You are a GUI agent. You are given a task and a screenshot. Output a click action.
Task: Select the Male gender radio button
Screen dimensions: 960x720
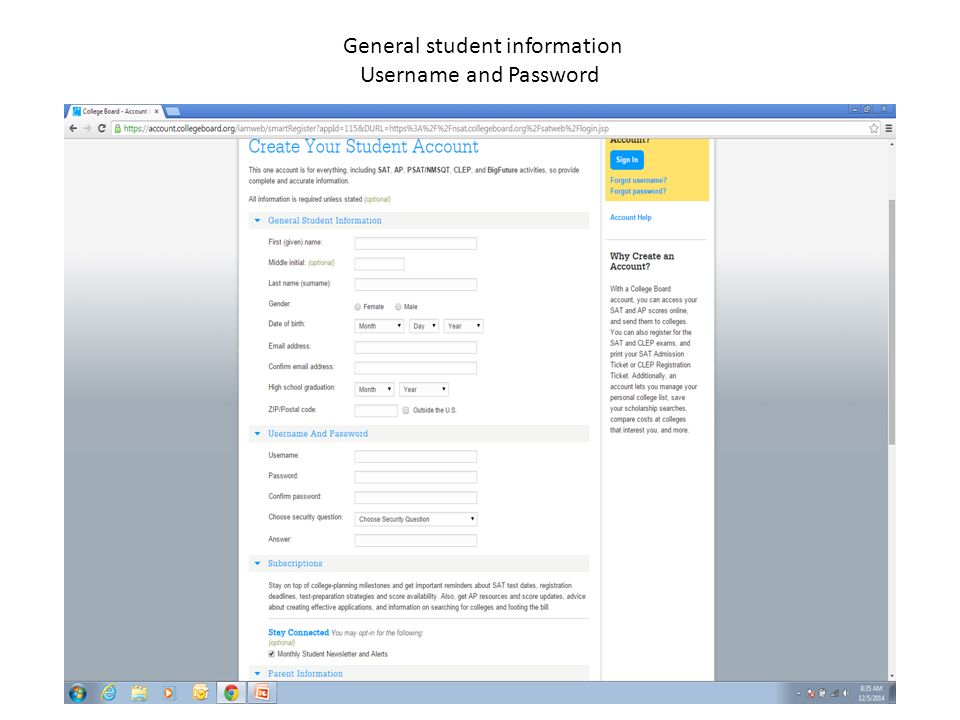pos(398,307)
